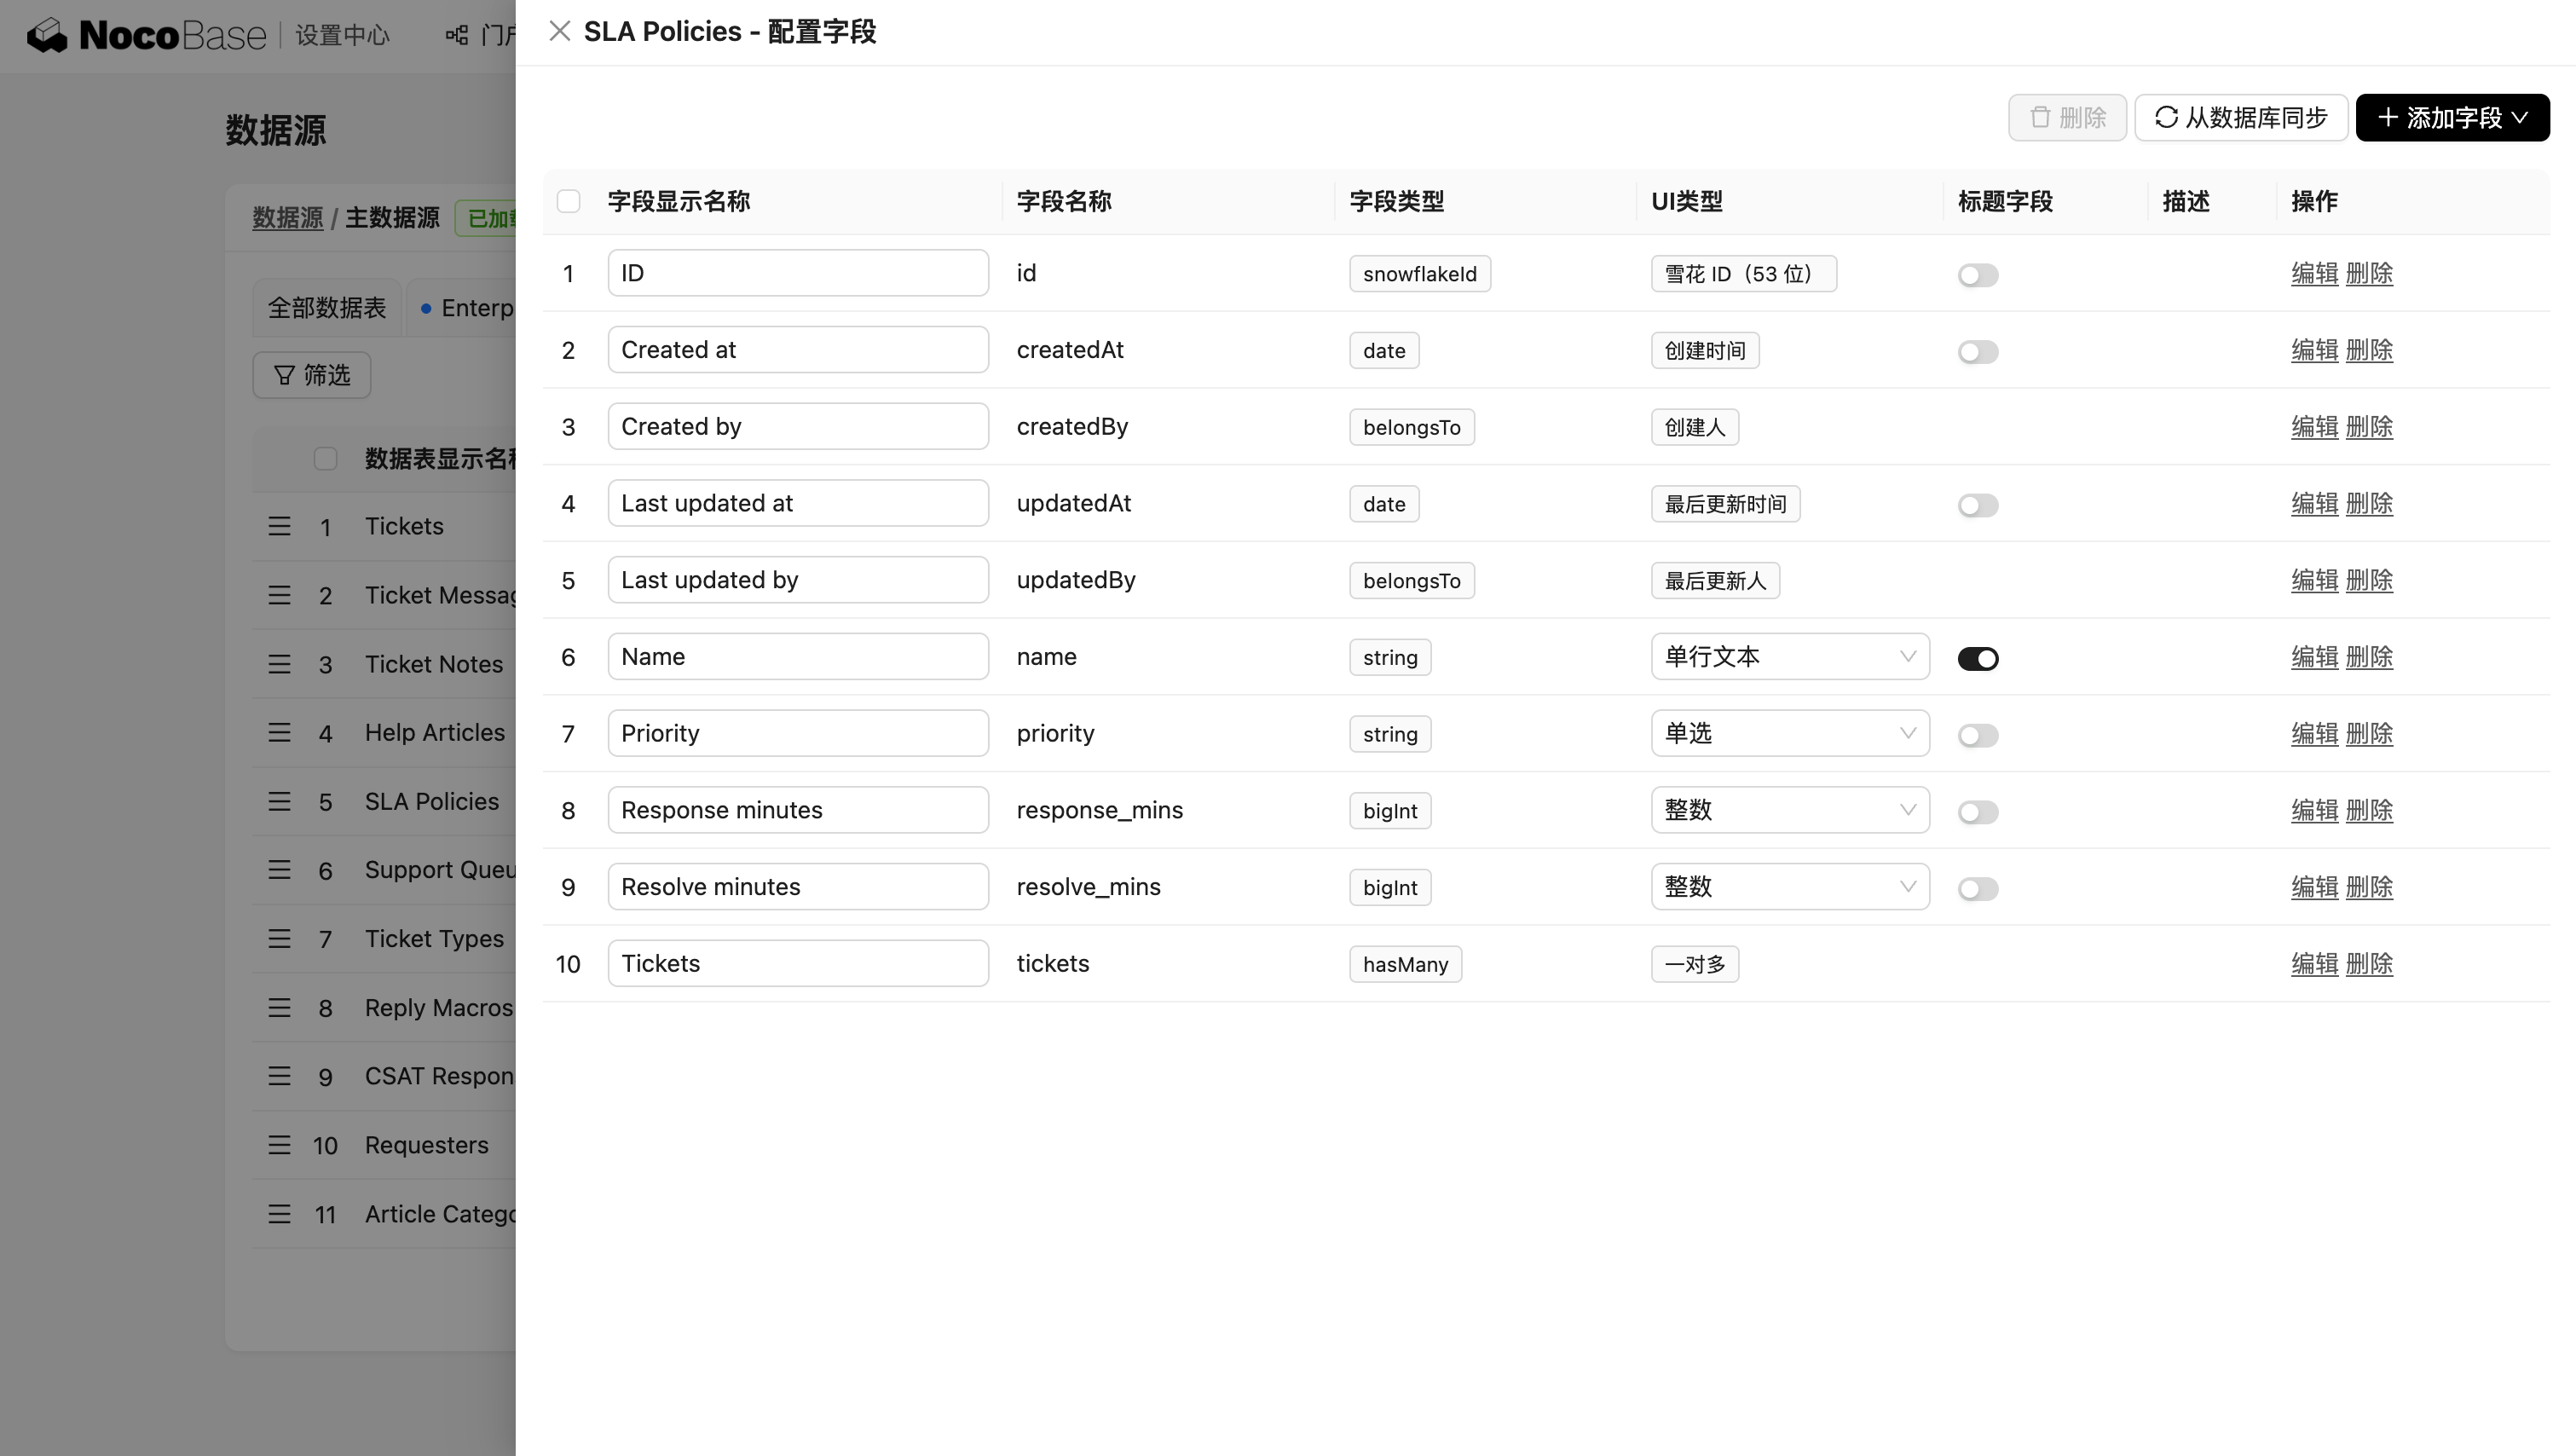Image resolution: width=2576 pixels, height=1456 pixels.
Task: Click 删除 for the createdBy field
Action: [2369, 427]
